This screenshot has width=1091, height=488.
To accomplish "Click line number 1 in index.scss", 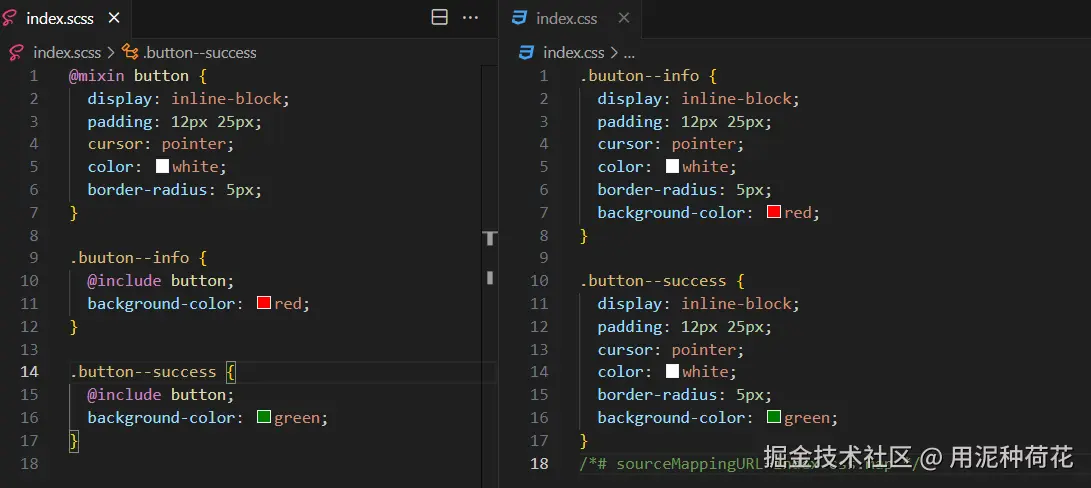I will coord(34,75).
